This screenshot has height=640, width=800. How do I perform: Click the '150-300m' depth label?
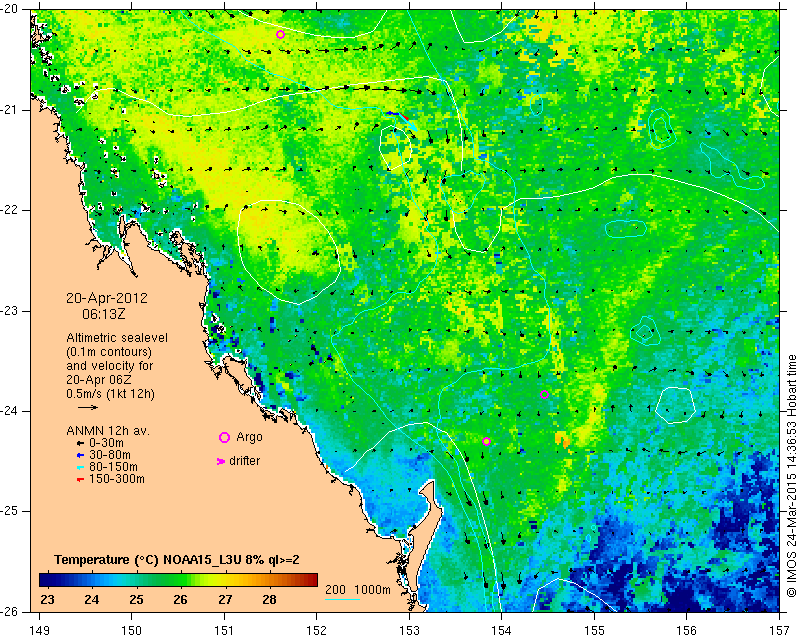tap(116, 480)
